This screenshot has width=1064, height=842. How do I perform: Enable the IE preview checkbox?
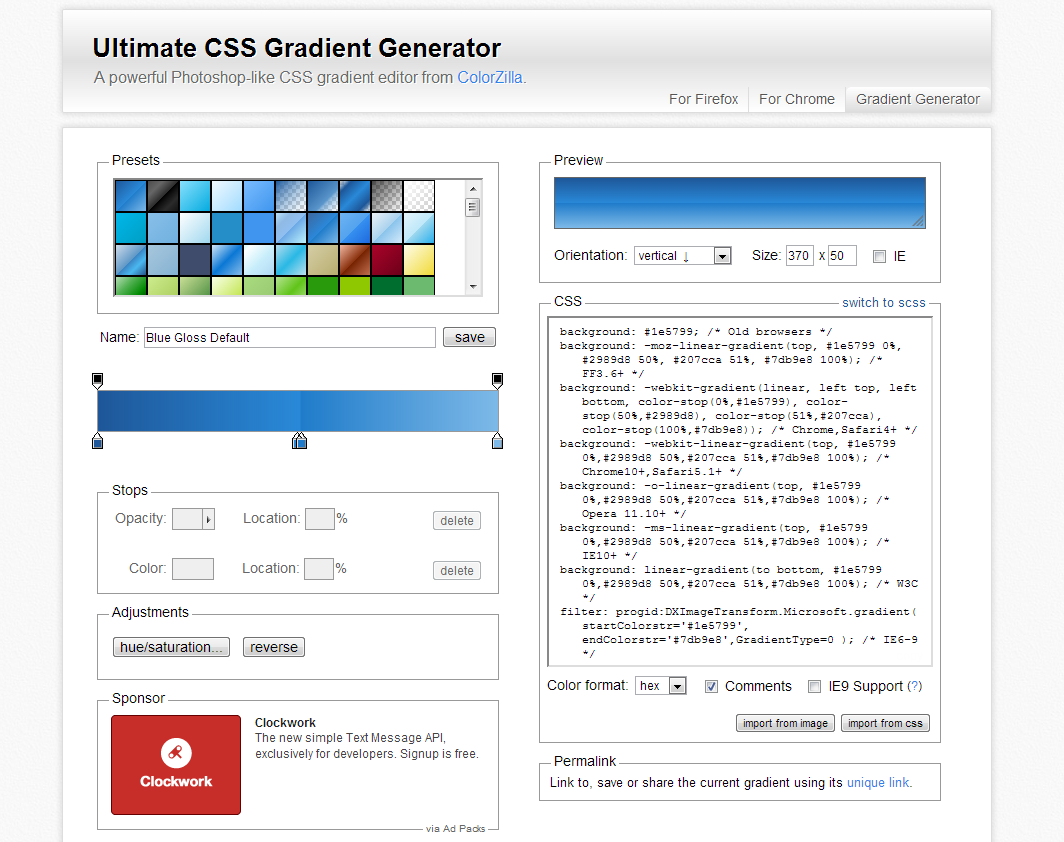[x=879, y=256]
